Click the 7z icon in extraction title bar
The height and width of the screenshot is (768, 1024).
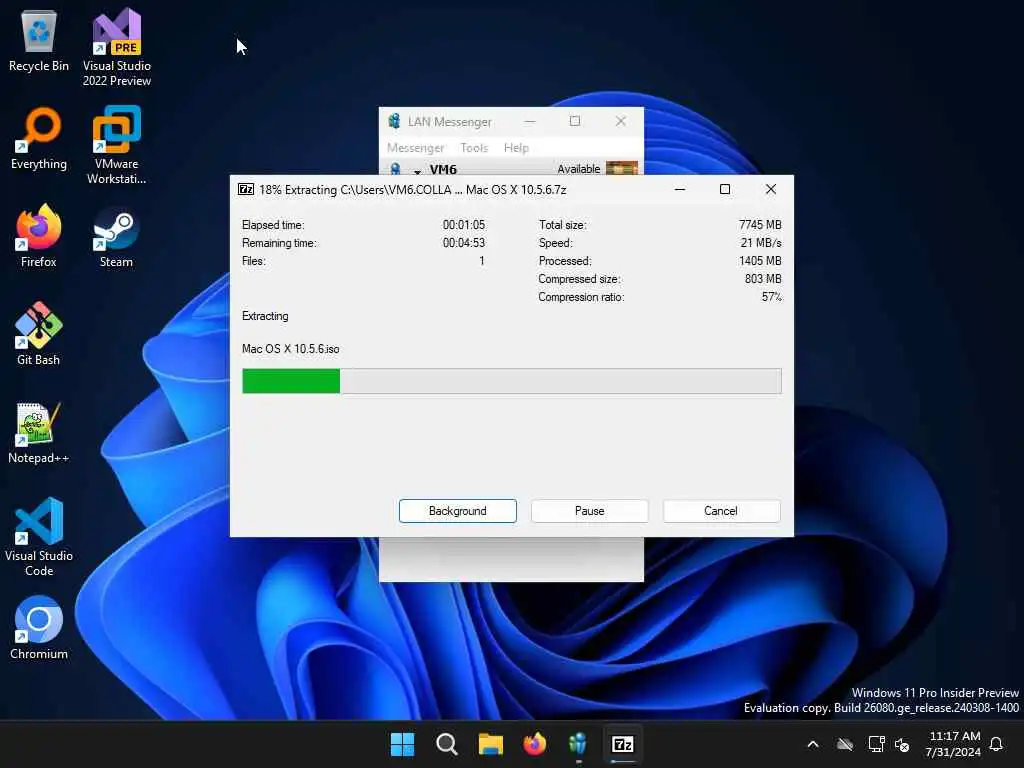pyautogui.click(x=246, y=189)
